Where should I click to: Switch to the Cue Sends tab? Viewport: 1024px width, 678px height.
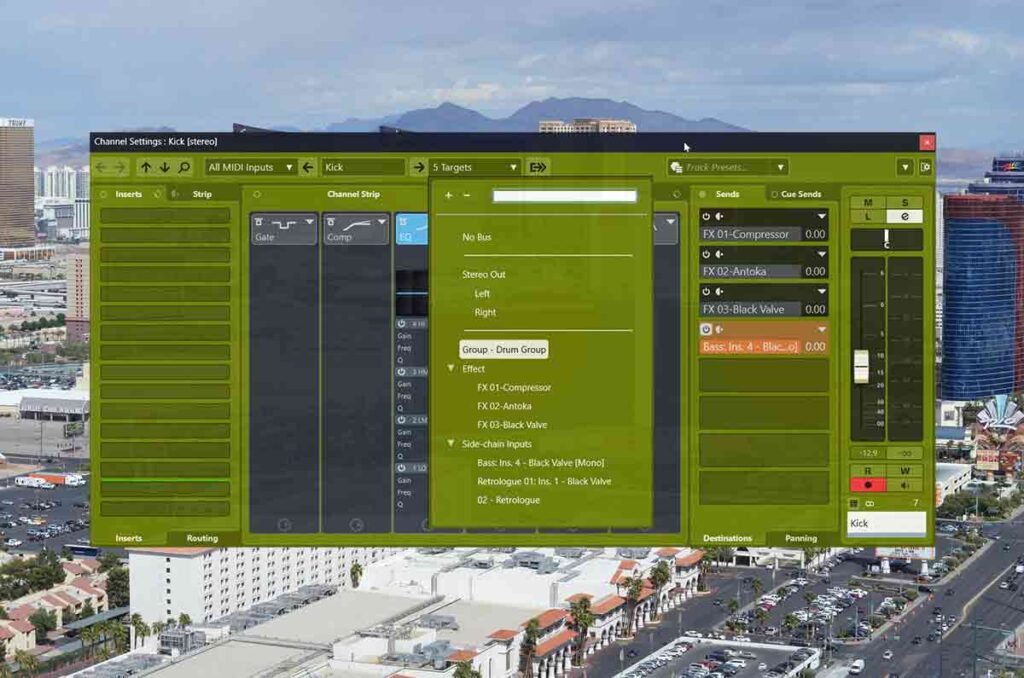(x=800, y=194)
